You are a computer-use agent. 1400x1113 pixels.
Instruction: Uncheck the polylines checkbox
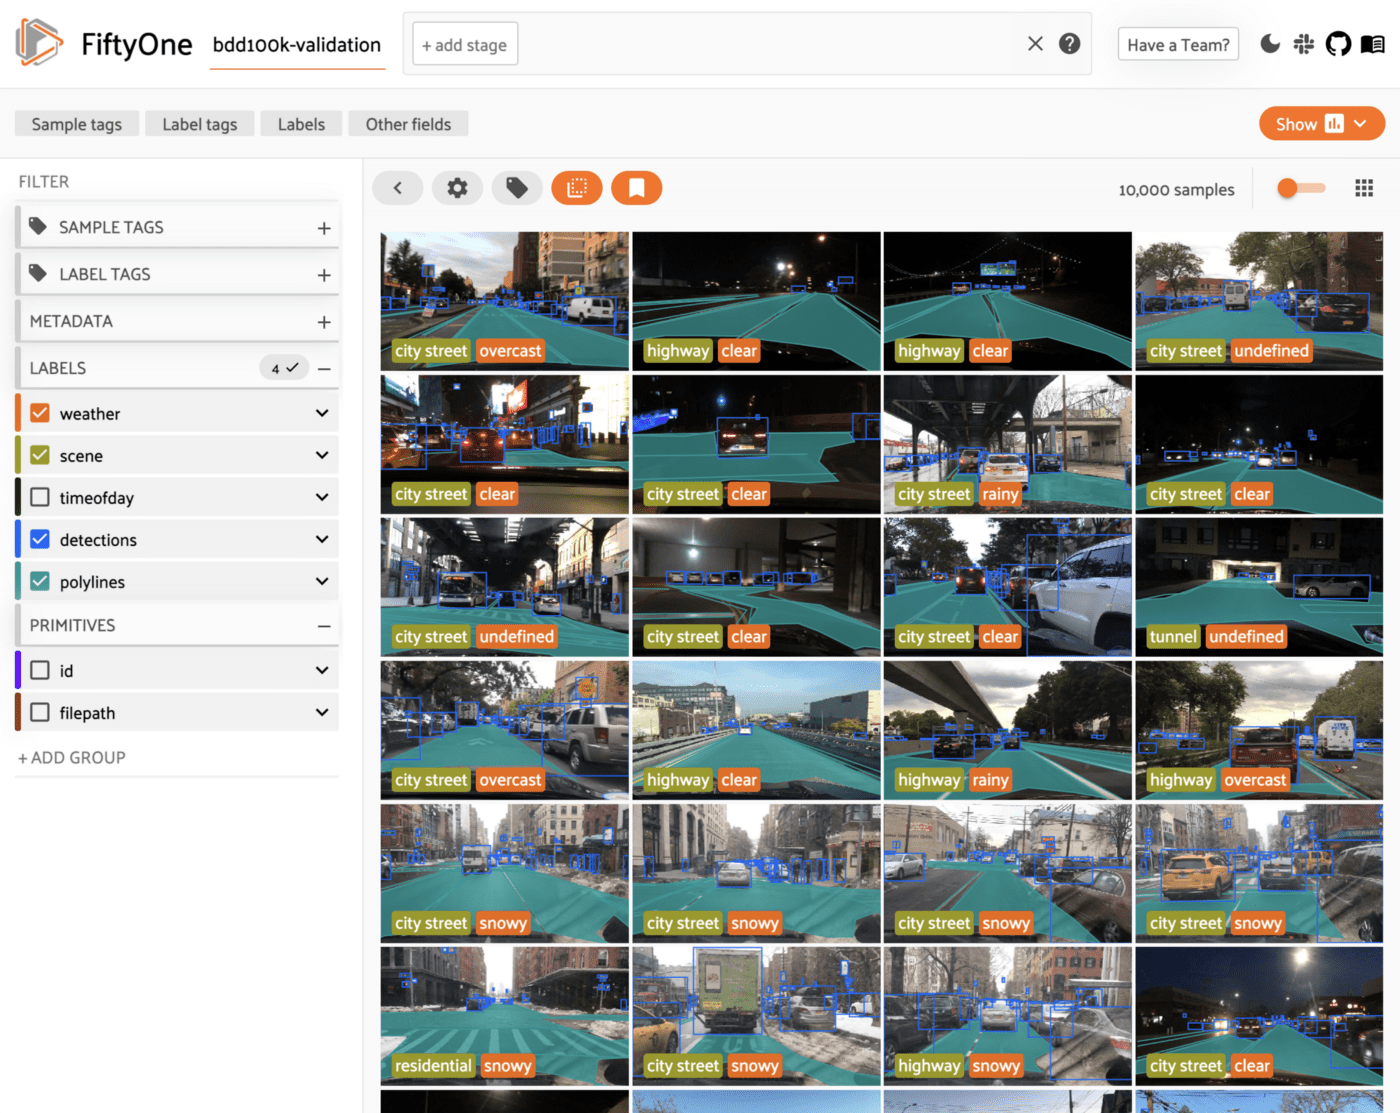(40, 581)
